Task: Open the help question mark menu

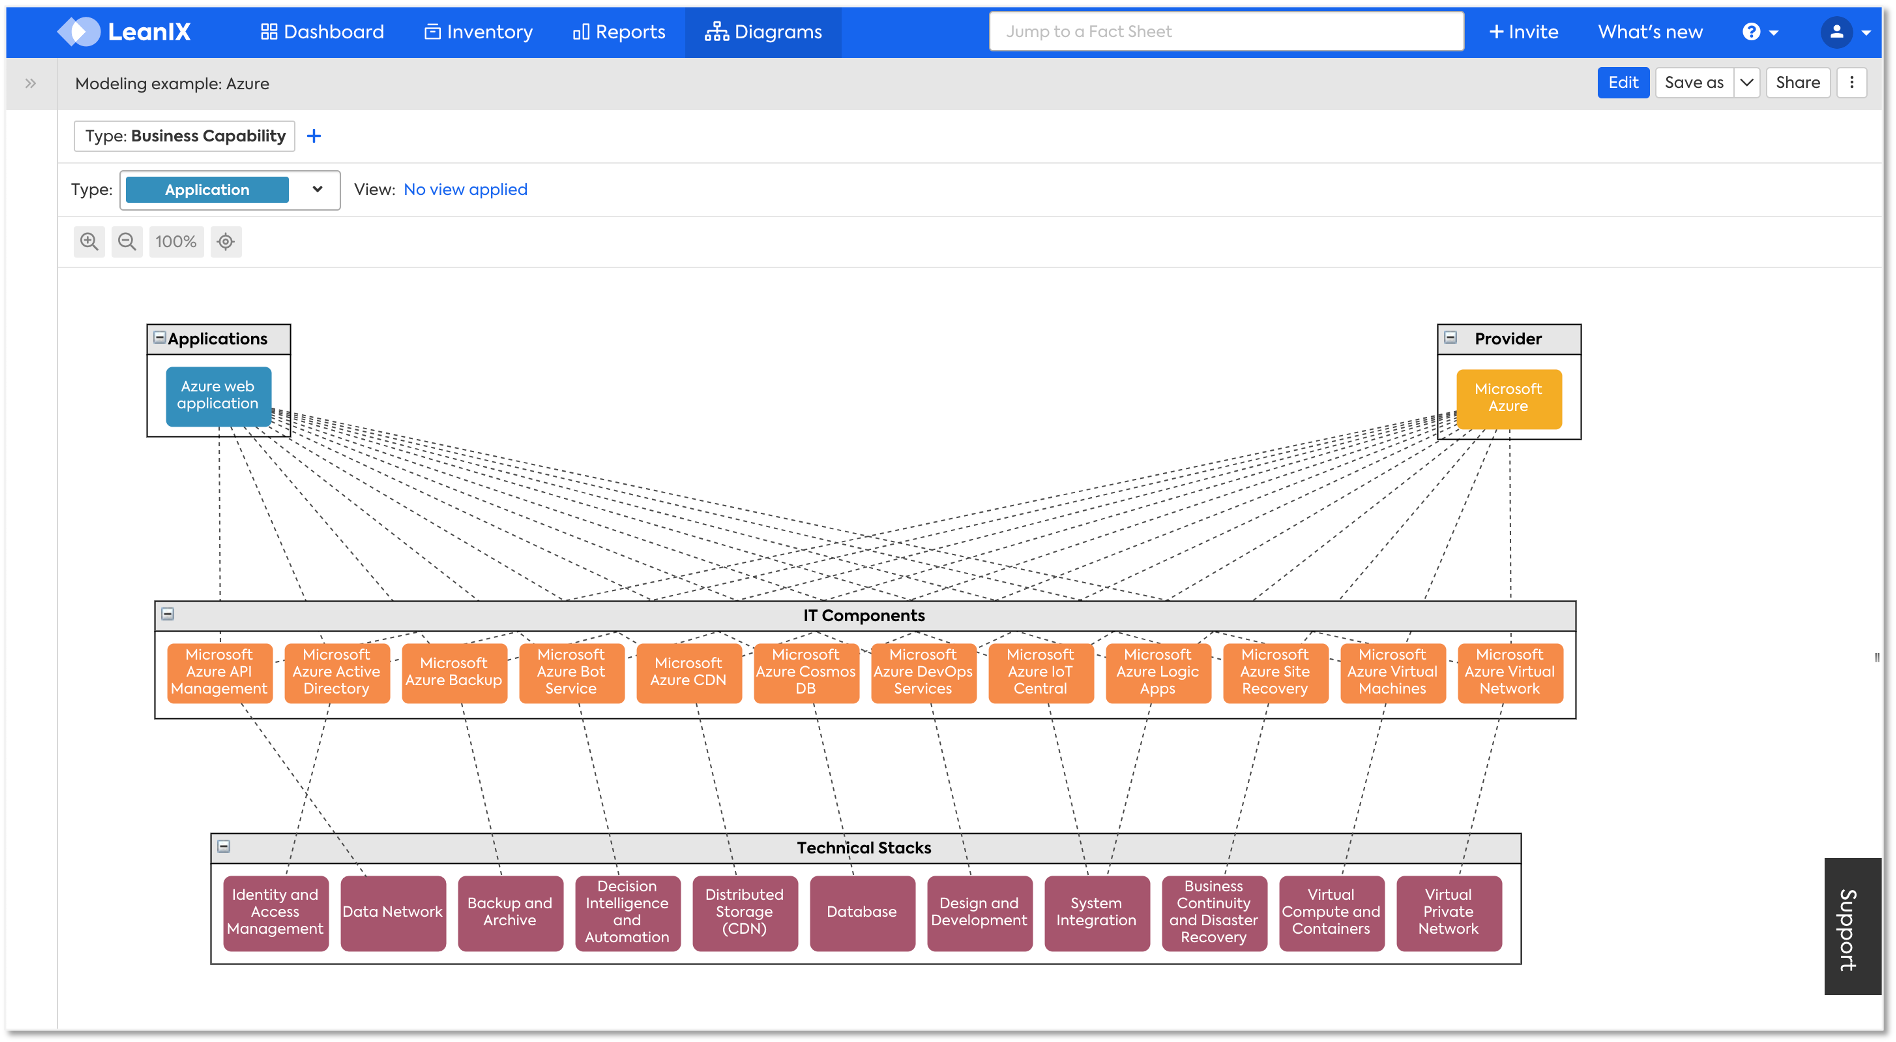Action: click(x=1760, y=32)
